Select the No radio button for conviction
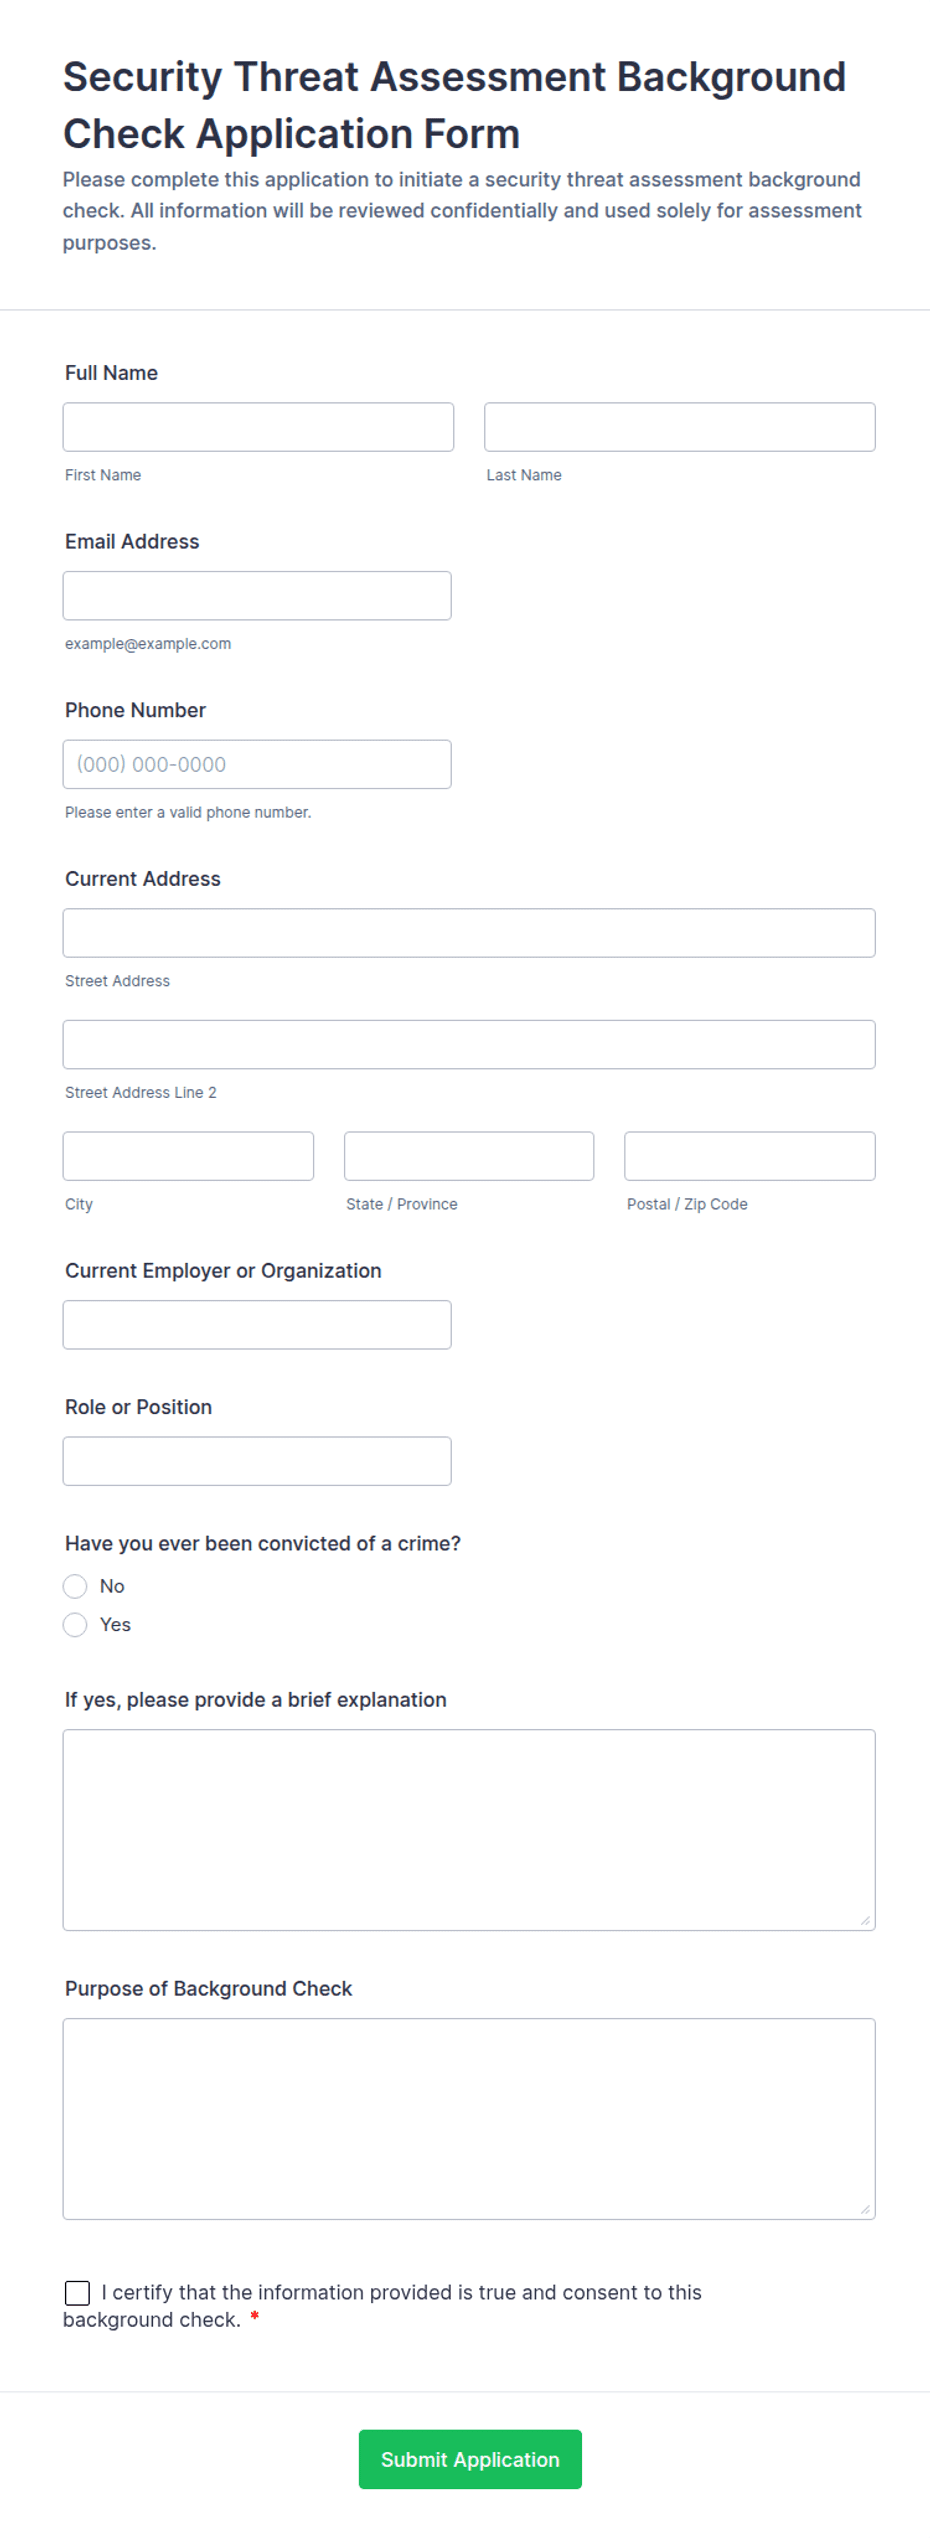The image size is (930, 2538). [x=75, y=1586]
